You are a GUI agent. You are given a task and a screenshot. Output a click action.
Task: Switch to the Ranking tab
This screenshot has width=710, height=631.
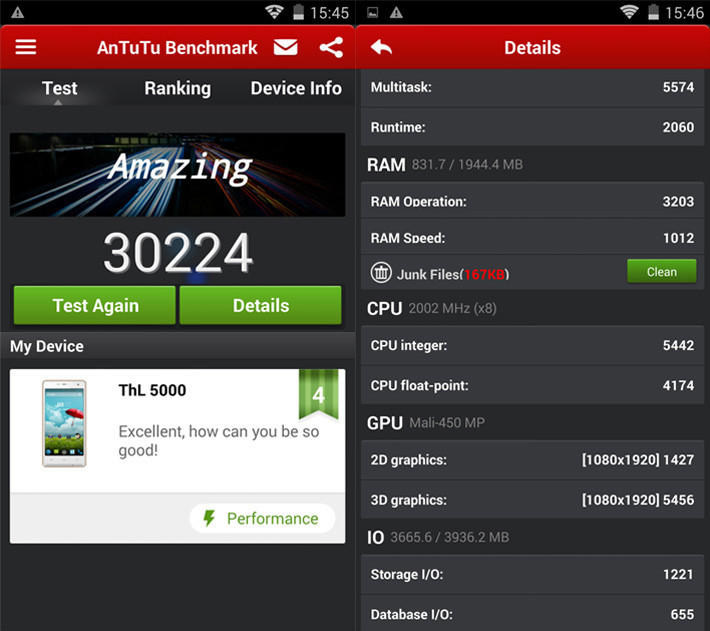click(177, 88)
